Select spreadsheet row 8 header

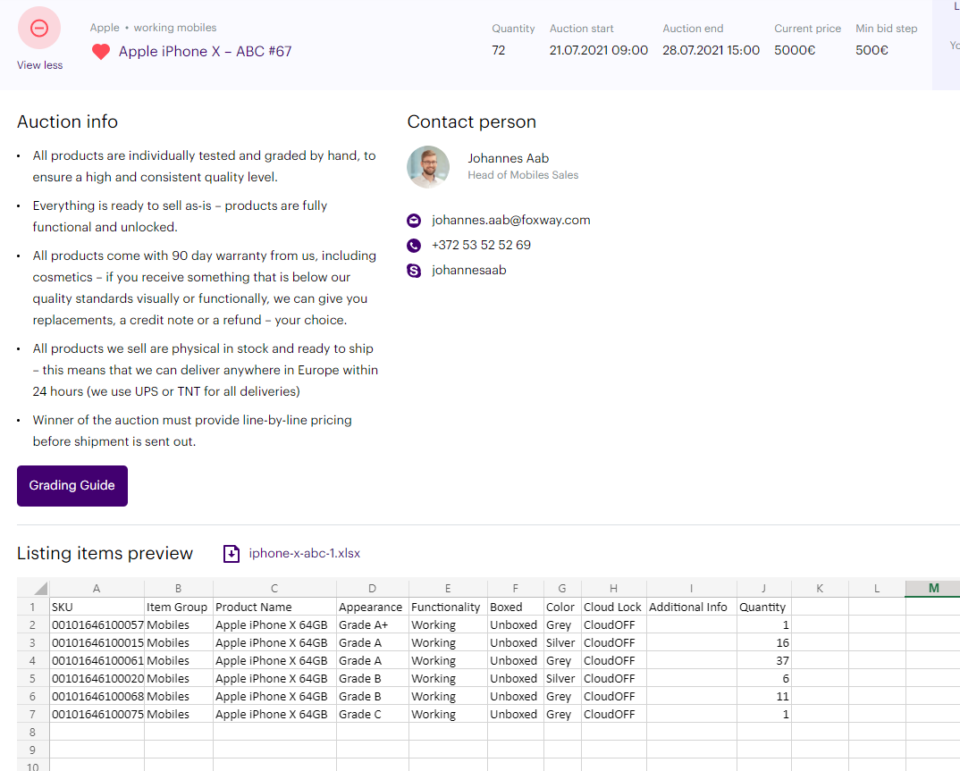(x=32, y=732)
